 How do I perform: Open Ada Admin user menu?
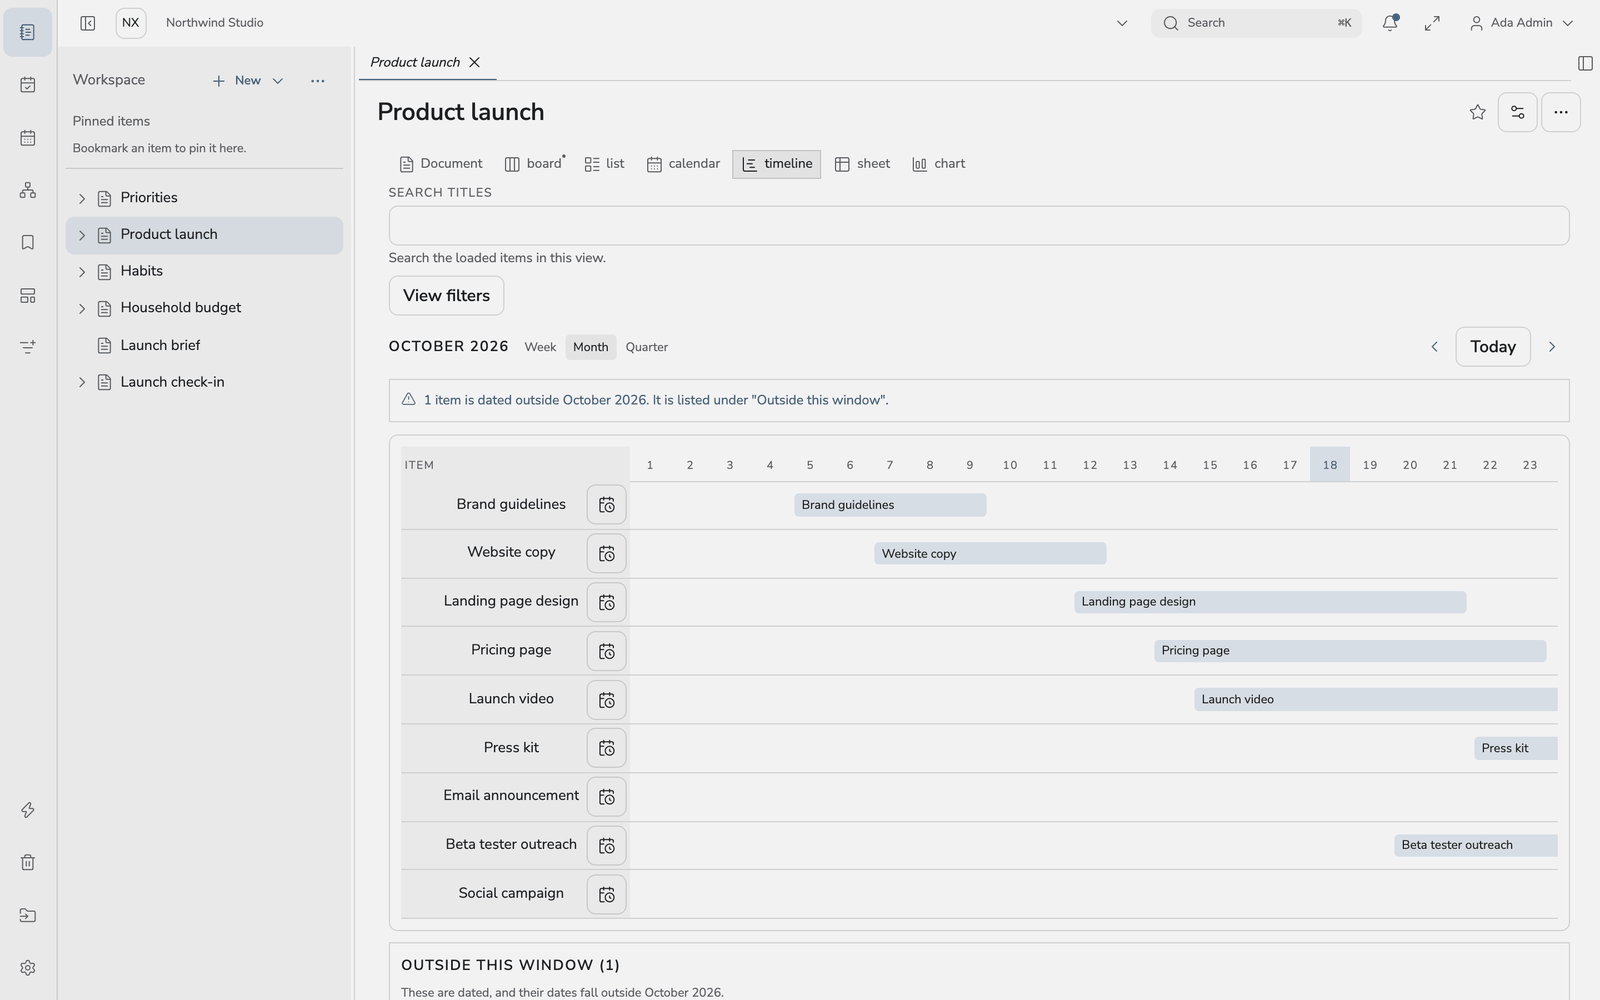1521,23
